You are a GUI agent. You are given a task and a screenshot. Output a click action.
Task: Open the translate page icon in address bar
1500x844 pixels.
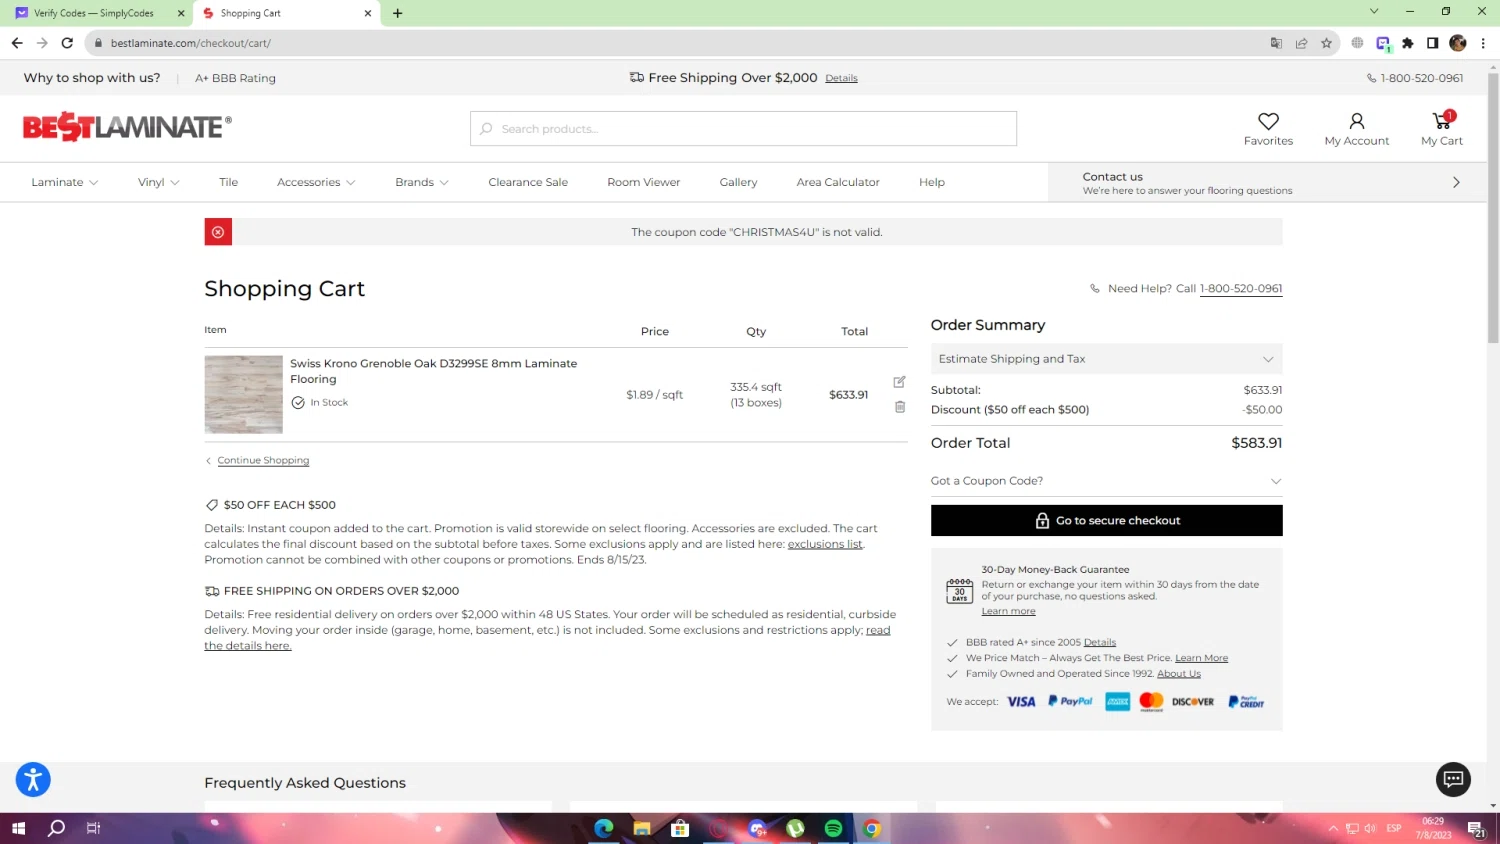pyautogui.click(x=1276, y=43)
